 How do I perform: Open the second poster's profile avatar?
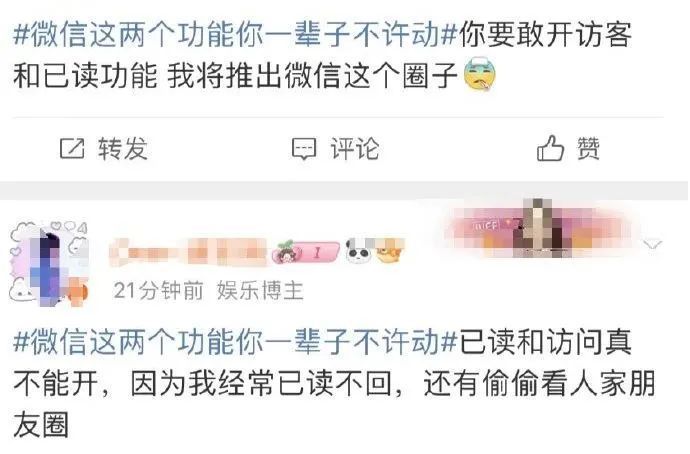click(49, 263)
